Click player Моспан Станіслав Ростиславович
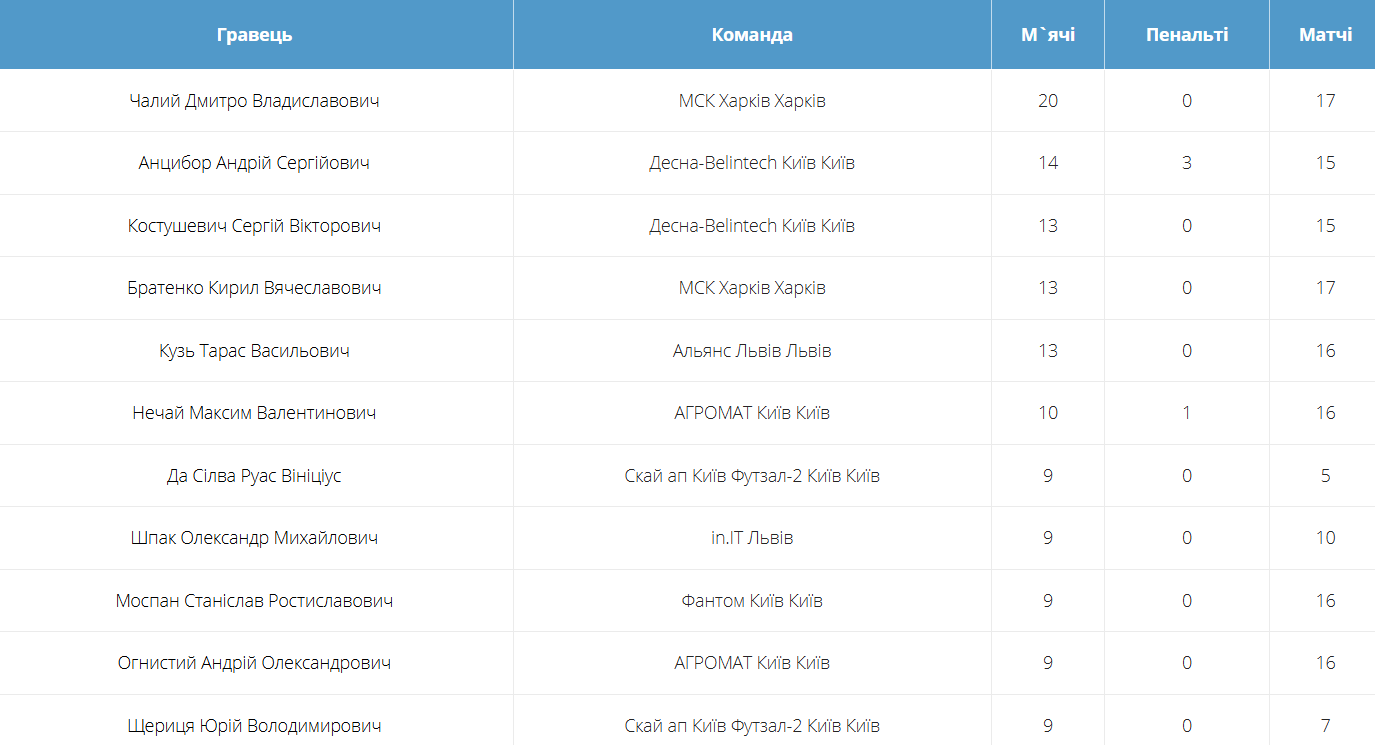 click(x=255, y=601)
